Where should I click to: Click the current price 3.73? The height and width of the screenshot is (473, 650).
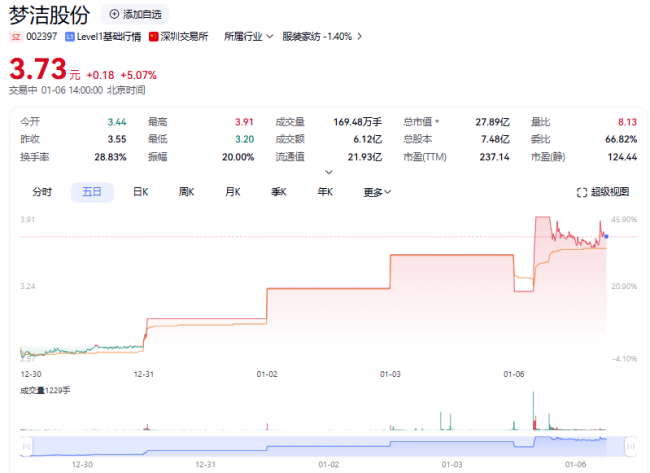(38, 69)
